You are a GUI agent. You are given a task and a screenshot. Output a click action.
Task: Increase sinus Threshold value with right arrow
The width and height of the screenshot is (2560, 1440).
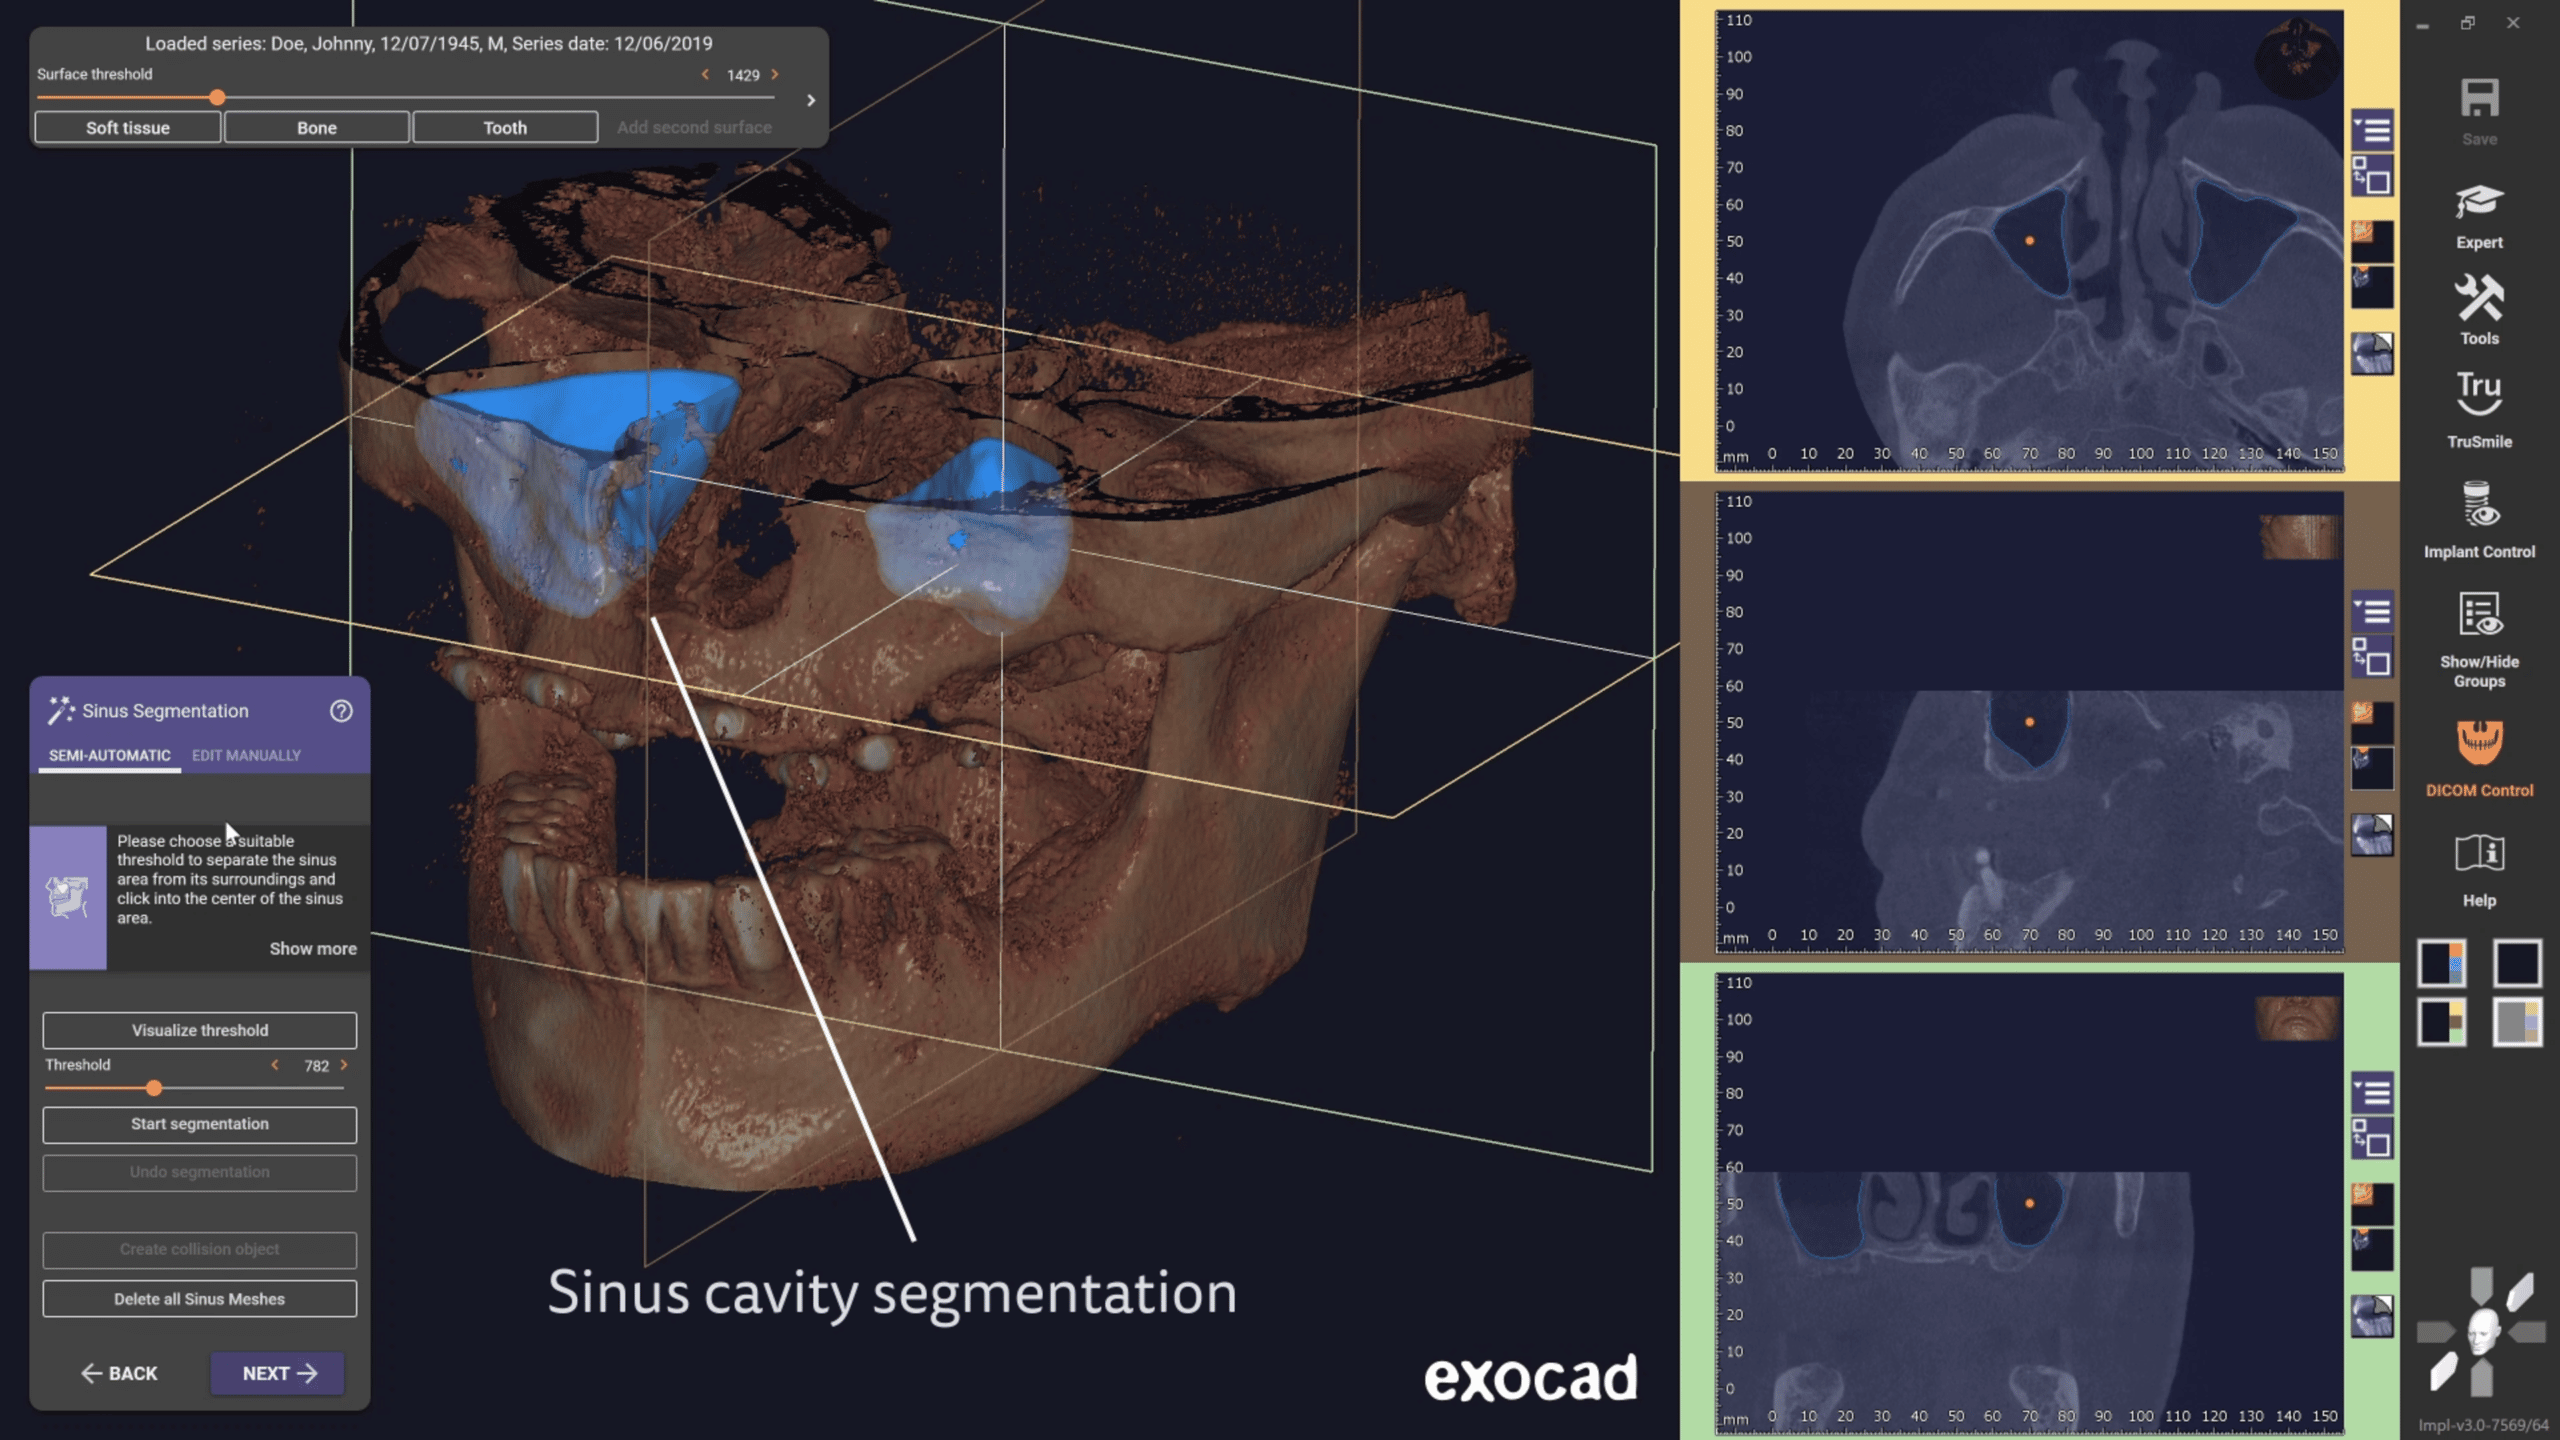(344, 1065)
